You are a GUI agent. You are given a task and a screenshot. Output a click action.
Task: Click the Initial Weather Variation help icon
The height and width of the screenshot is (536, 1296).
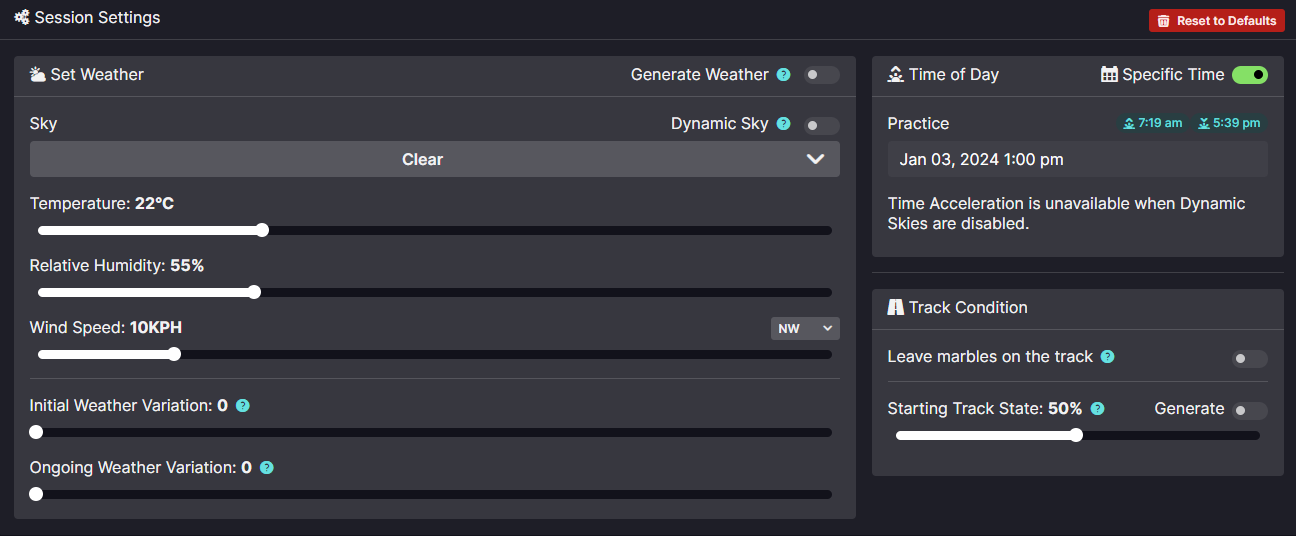(x=242, y=406)
